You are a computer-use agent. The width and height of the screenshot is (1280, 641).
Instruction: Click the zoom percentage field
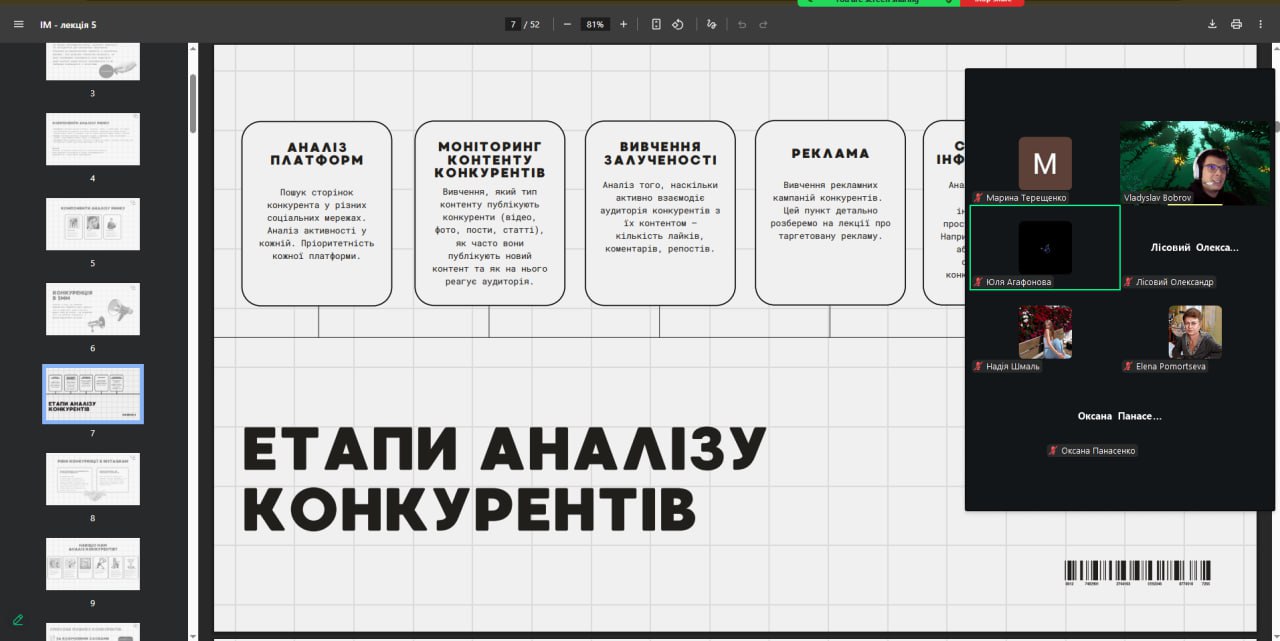click(595, 24)
